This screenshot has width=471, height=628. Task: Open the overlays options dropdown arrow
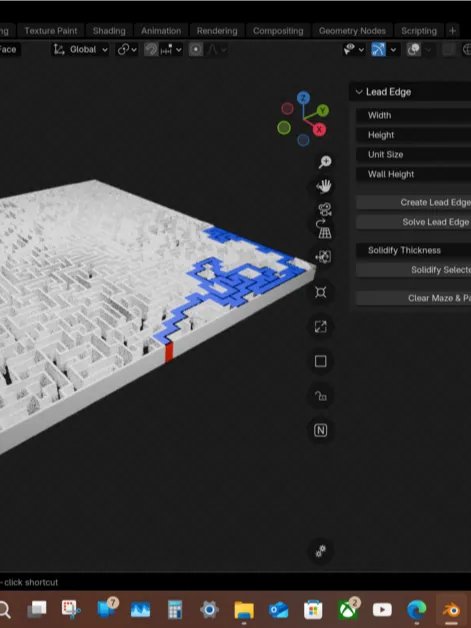[429, 50]
